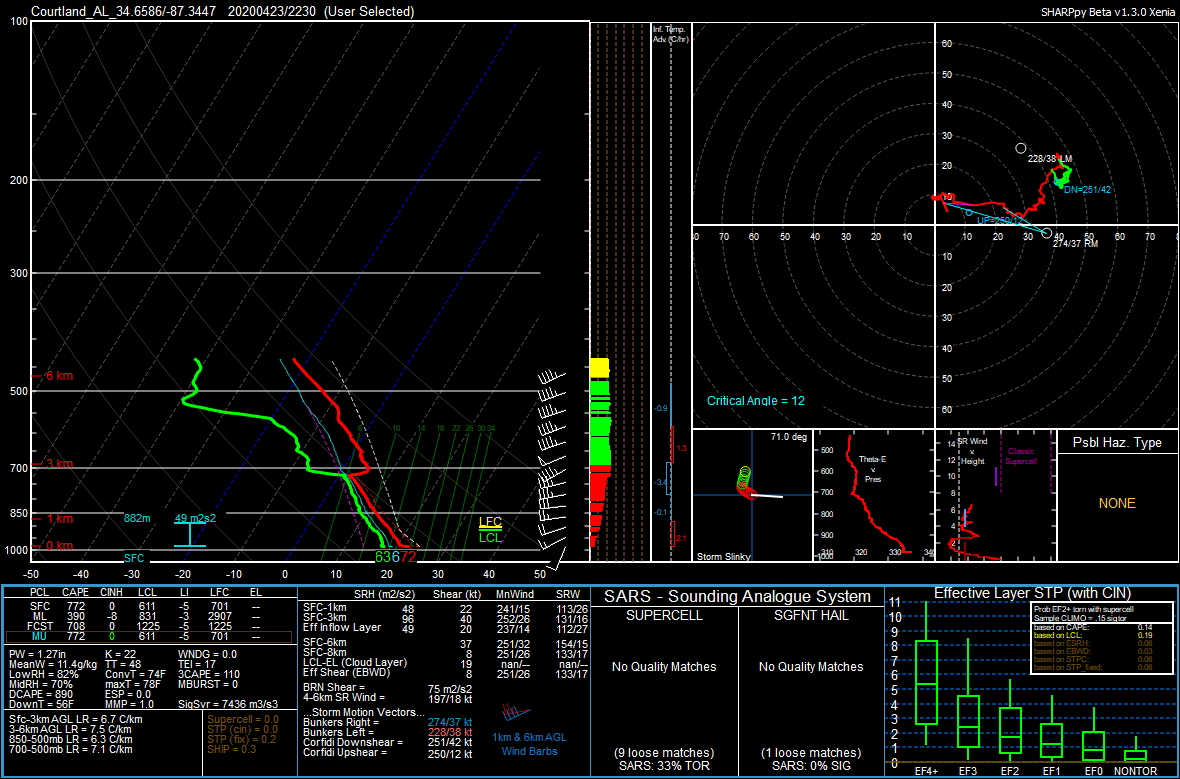
Task: Click the "Corfidi Upshear = 250/12 kt" line
Action: [x=388, y=753]
